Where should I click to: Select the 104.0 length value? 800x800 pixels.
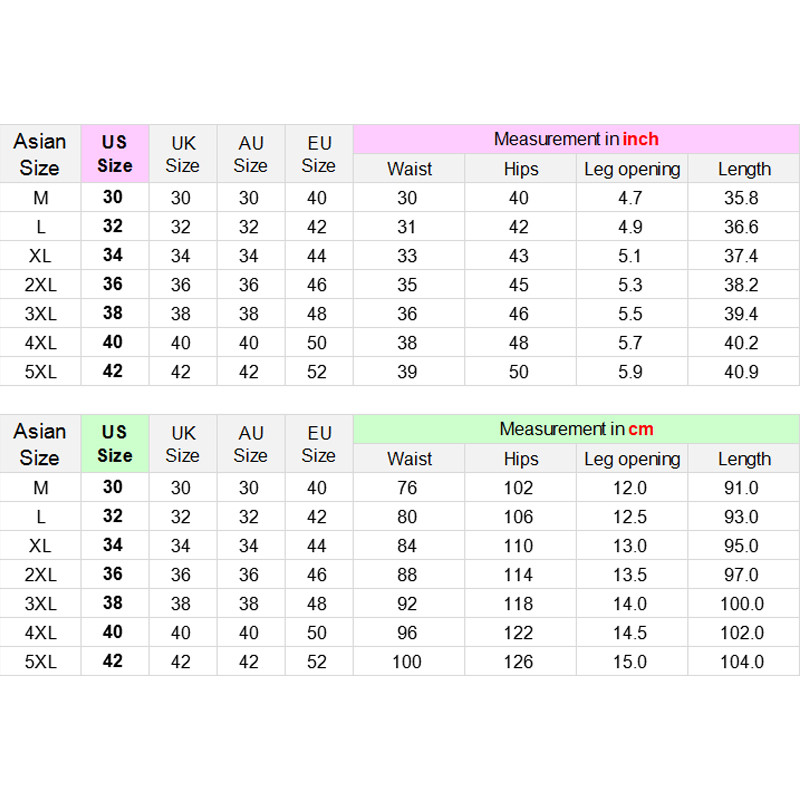(741, 662)
